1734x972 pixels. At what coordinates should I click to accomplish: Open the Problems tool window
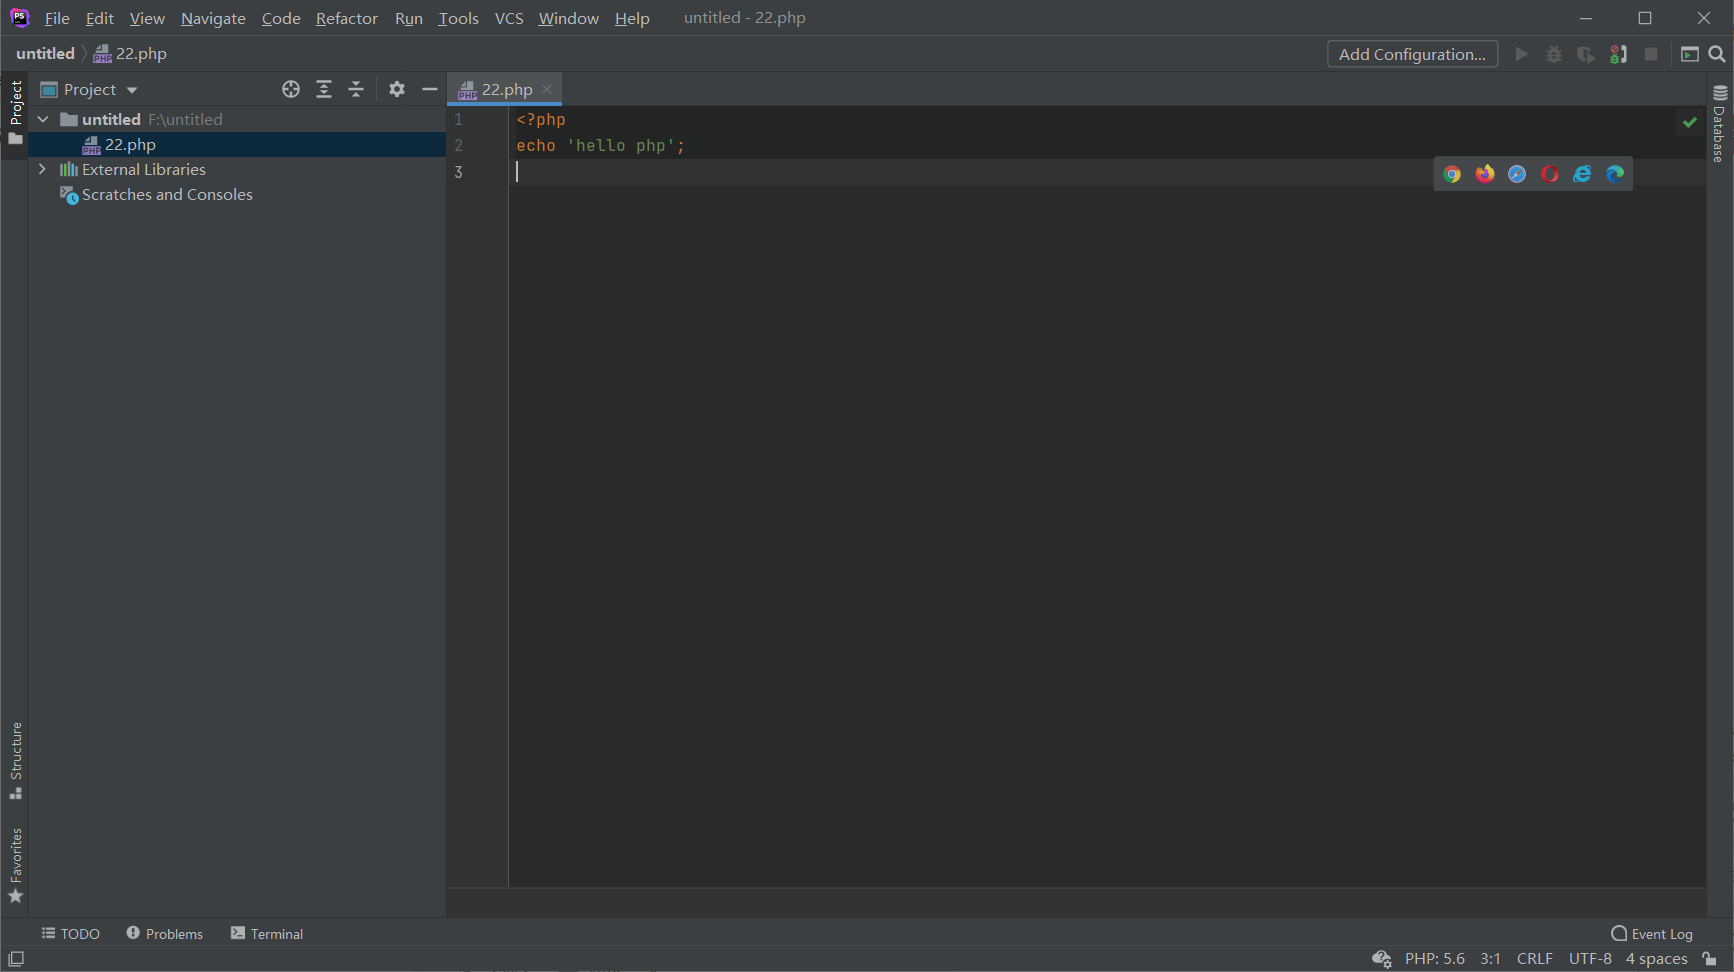[x=165, y=933]
